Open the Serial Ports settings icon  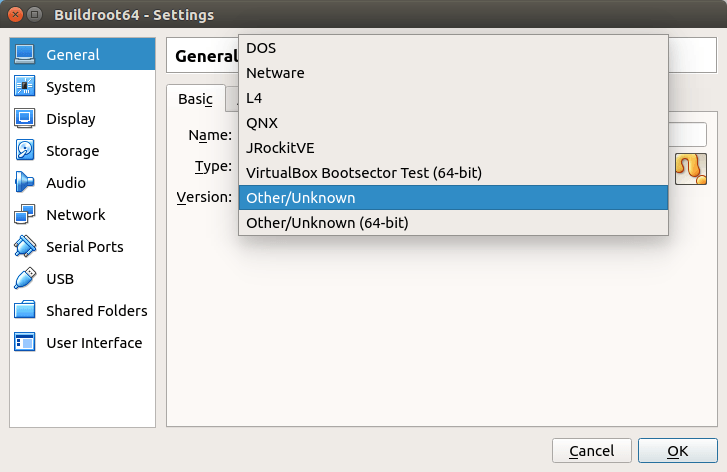point(25,247)
